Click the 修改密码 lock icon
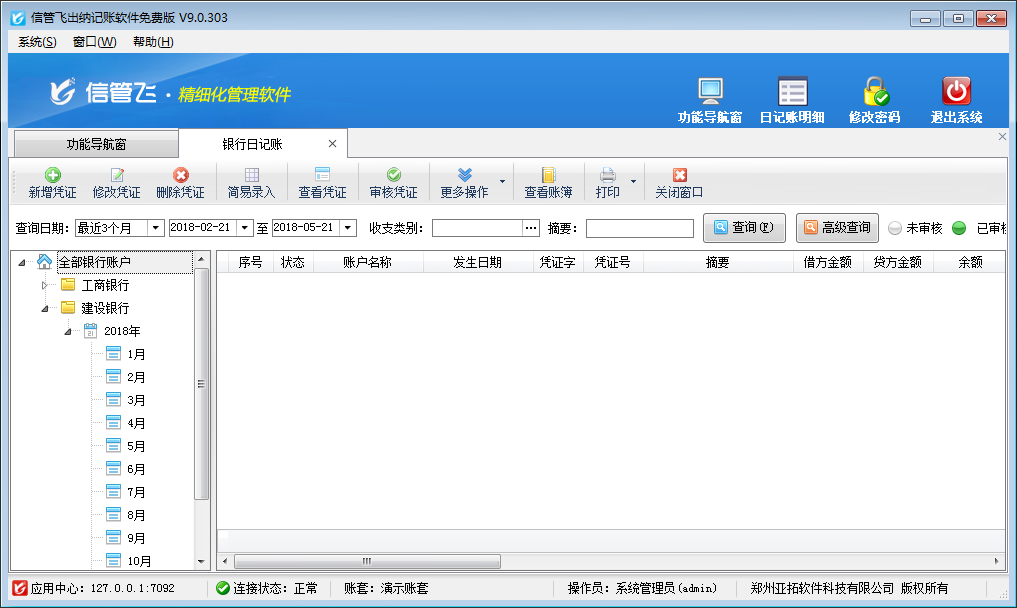The width and height of the screenshot is (1017, 608). point(875,92)
